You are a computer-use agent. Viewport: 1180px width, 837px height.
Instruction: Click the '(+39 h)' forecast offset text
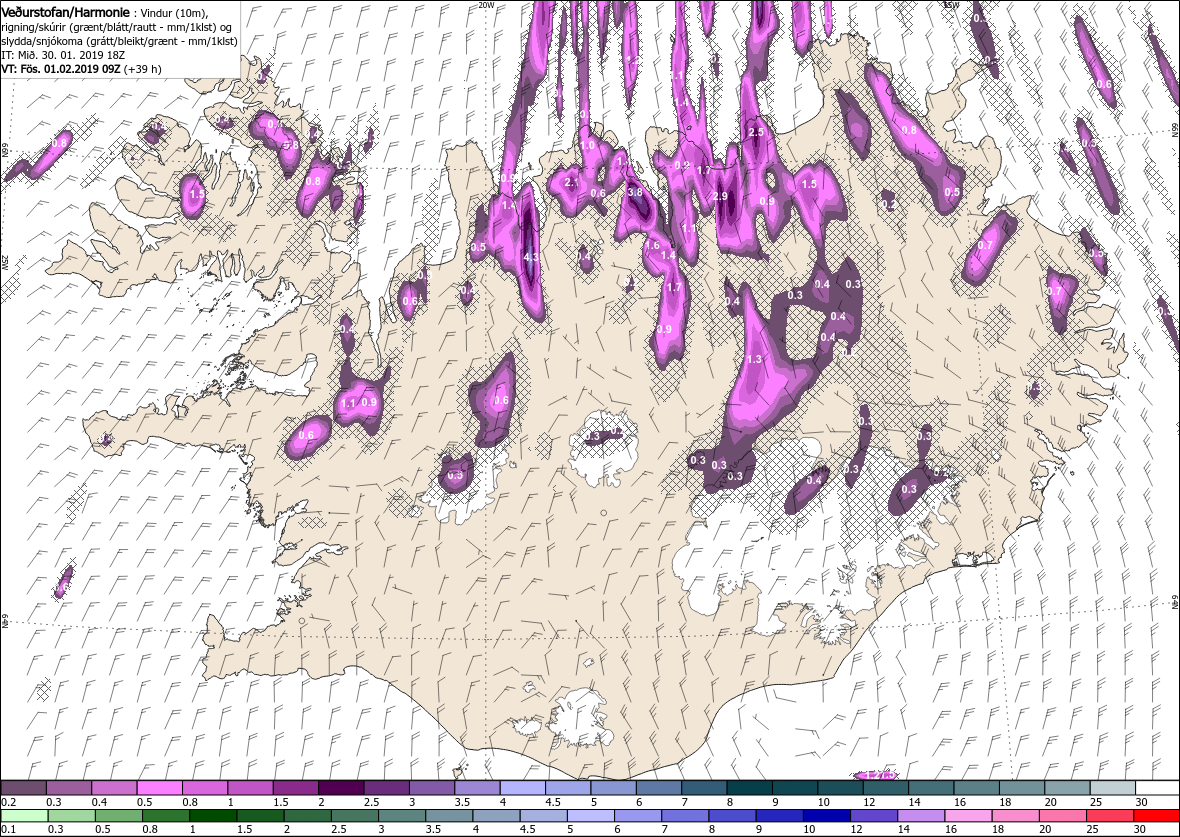coord(142,68)
